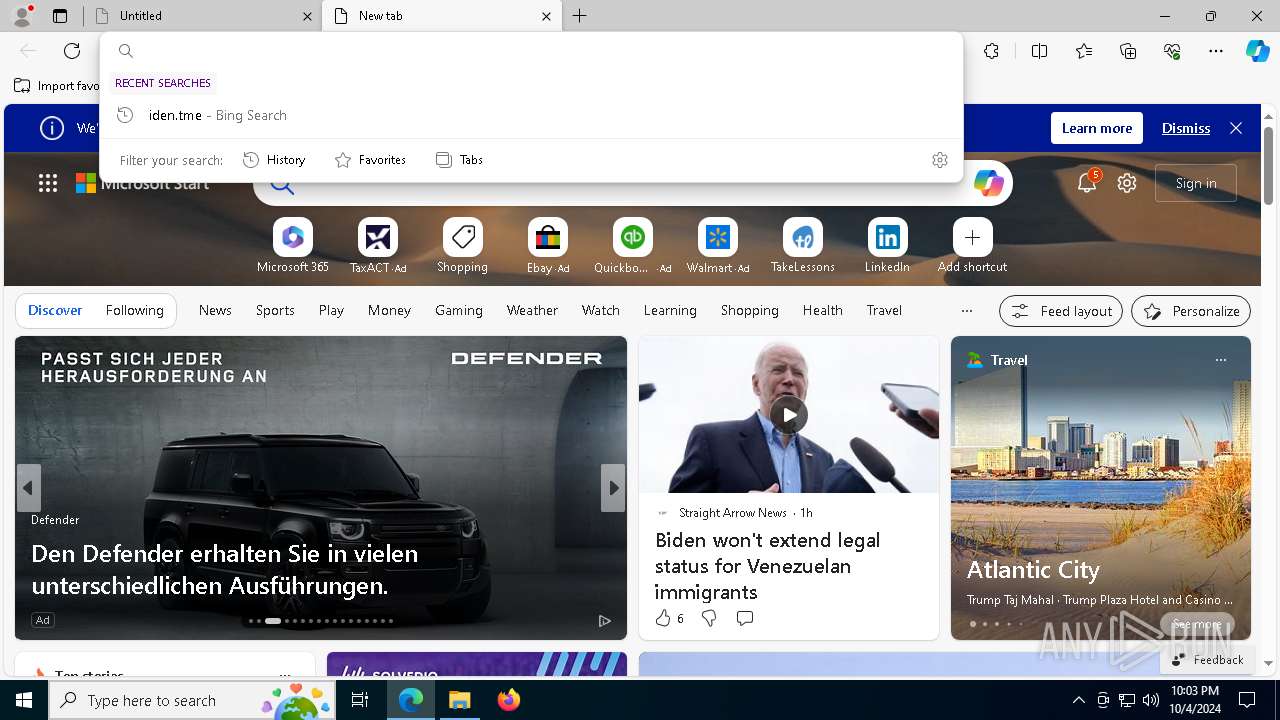Play the Biden news video
Viewport: 1280px width, 720px height.
789,415
